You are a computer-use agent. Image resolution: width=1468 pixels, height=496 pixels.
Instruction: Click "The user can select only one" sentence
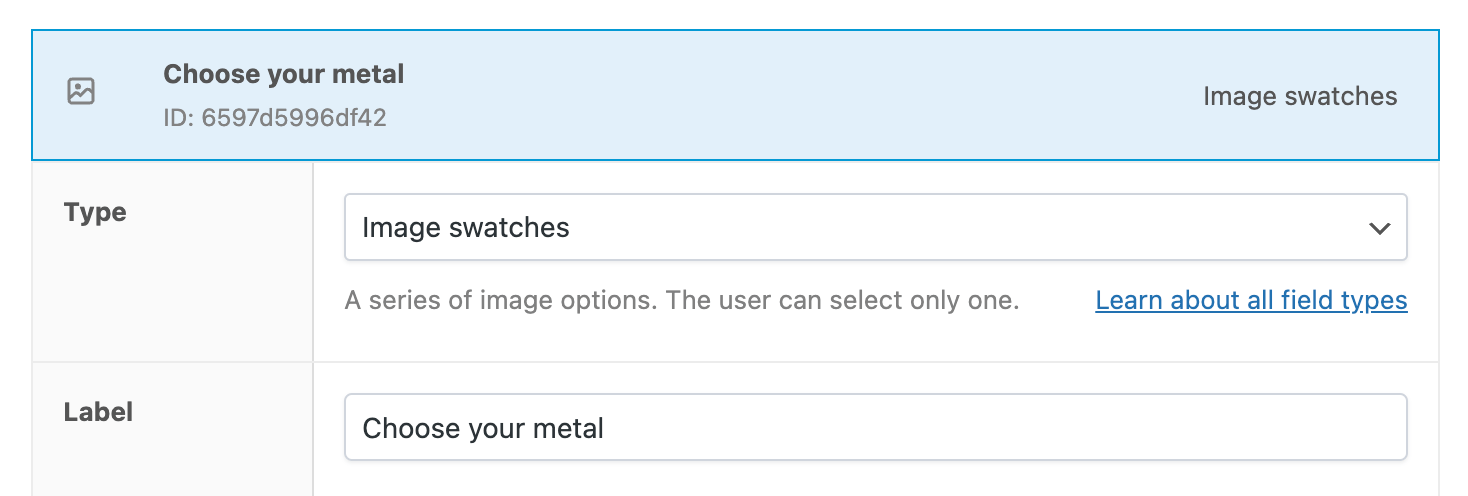click(842, 300)
